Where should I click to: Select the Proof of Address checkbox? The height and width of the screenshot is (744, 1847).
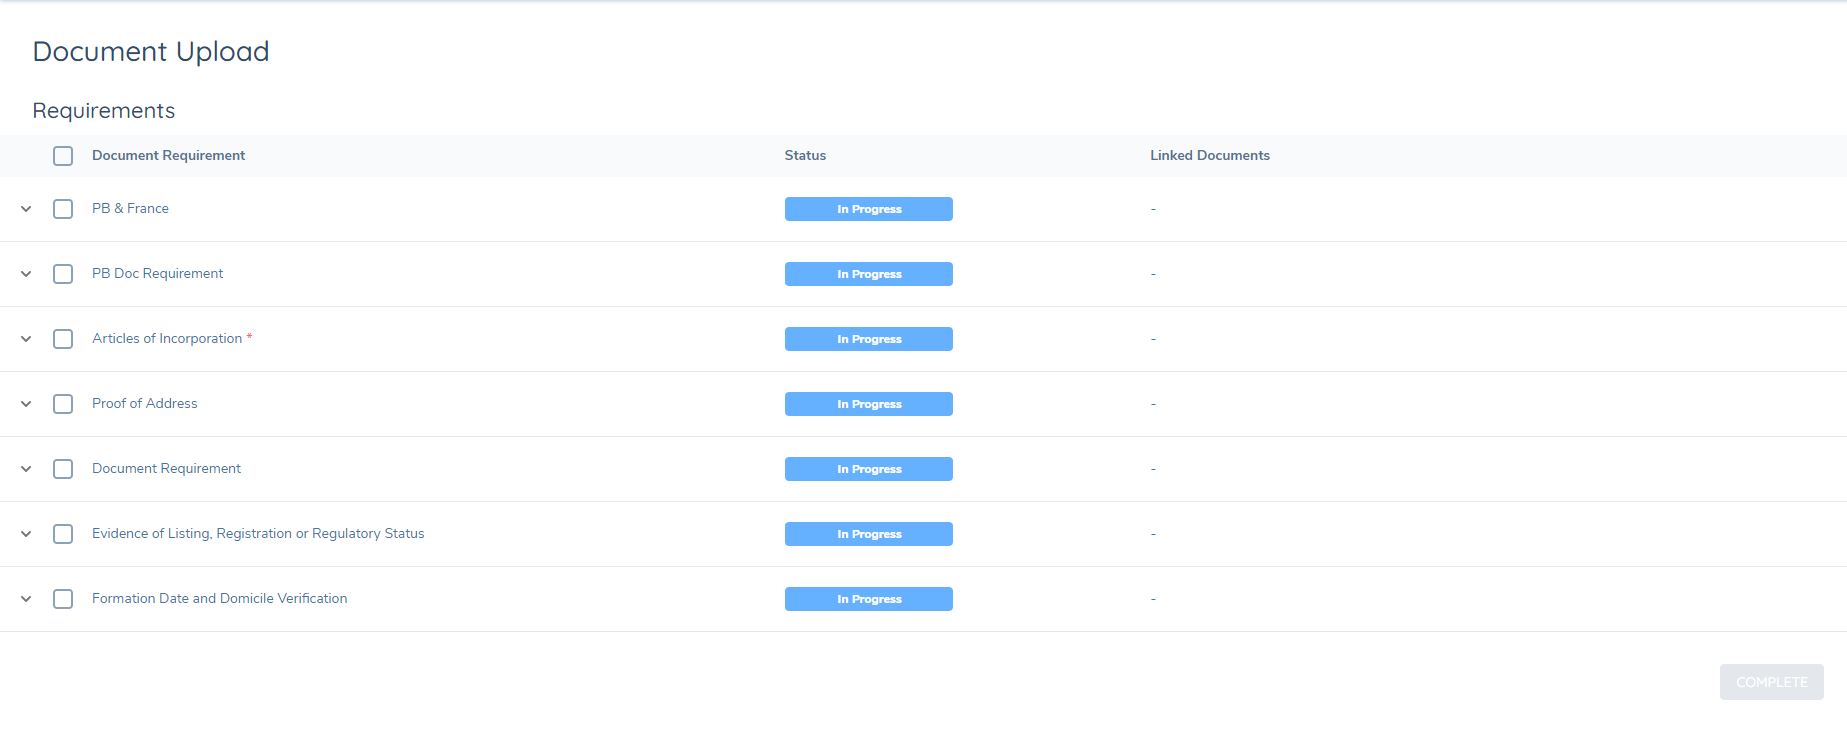(x=63, y=404)
